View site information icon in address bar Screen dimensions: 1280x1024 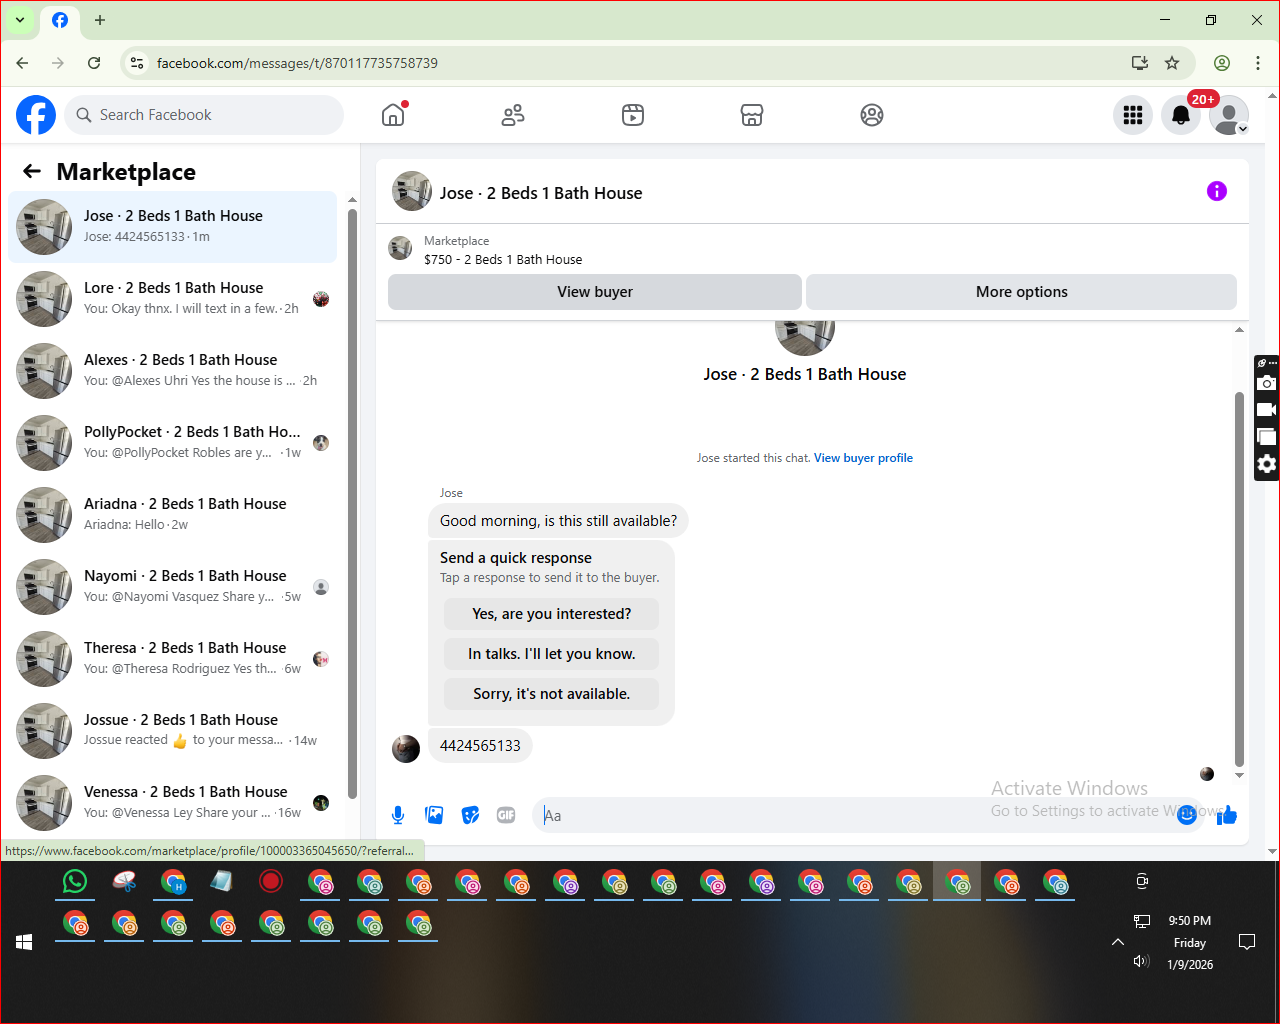click(137, 63)
